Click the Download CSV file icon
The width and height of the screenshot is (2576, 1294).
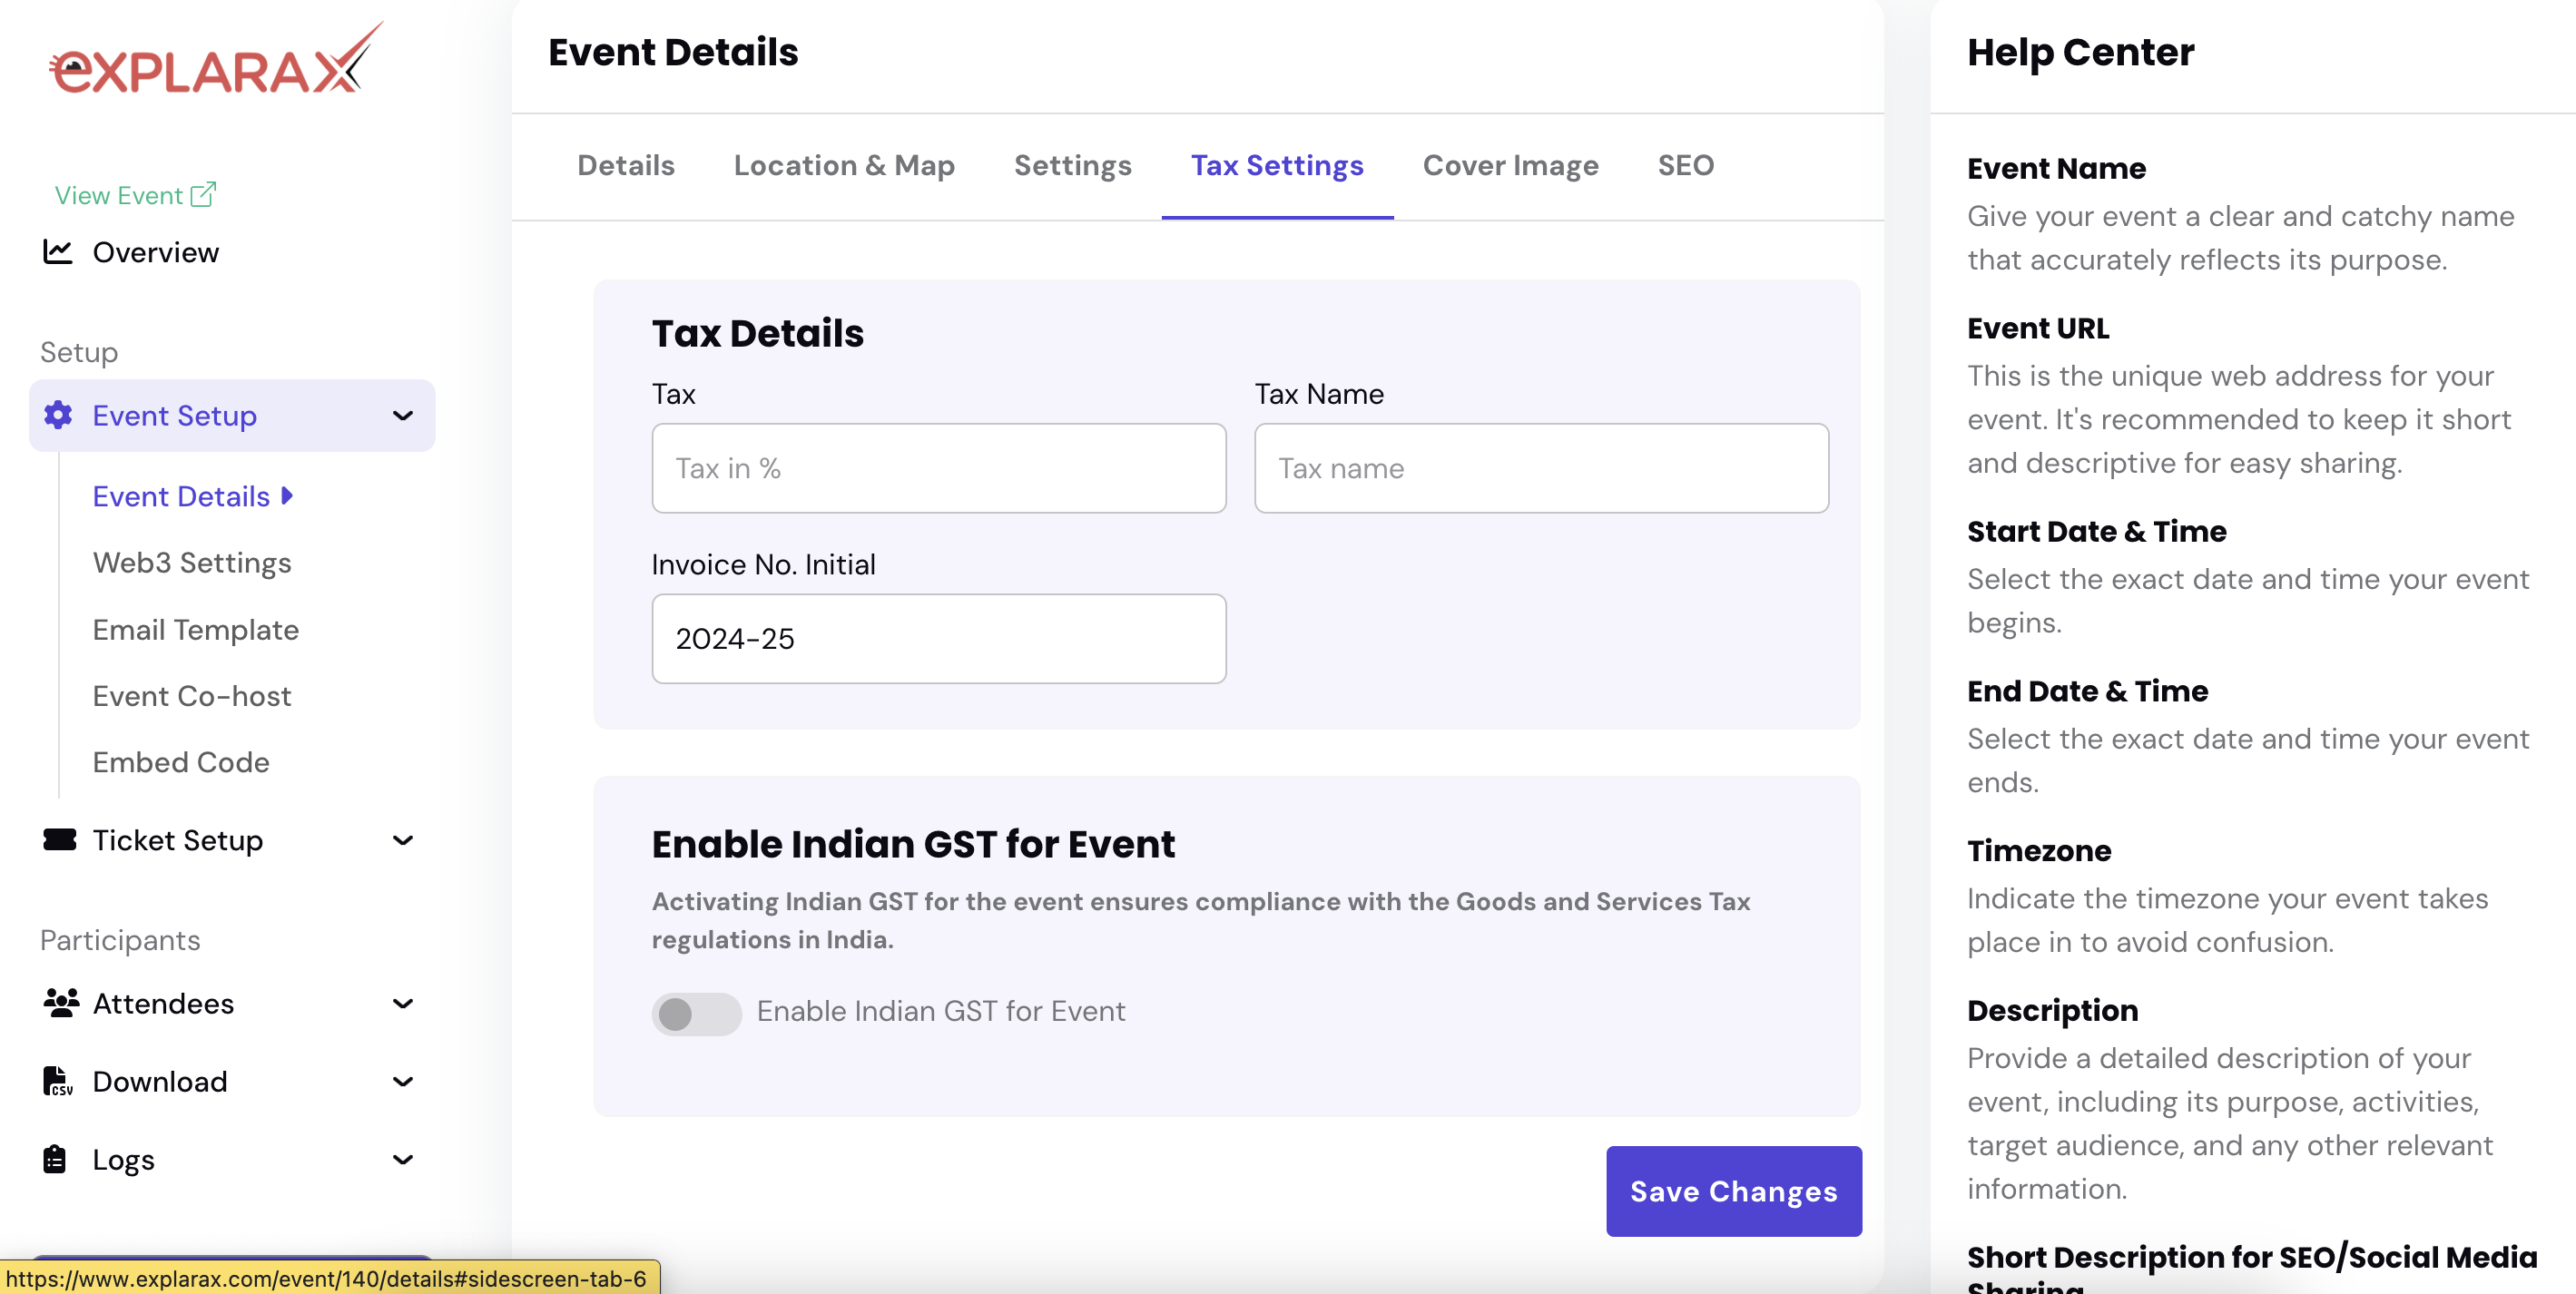(57, 1081)
